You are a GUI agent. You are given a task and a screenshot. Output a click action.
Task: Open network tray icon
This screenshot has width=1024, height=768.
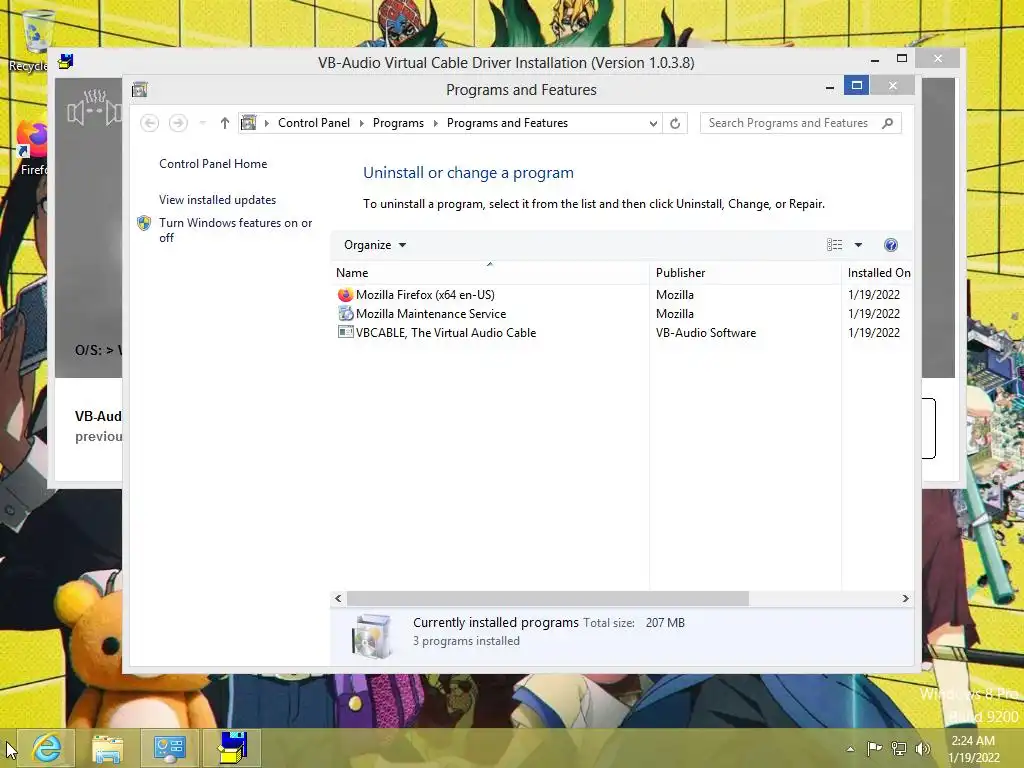pos(899,749)
